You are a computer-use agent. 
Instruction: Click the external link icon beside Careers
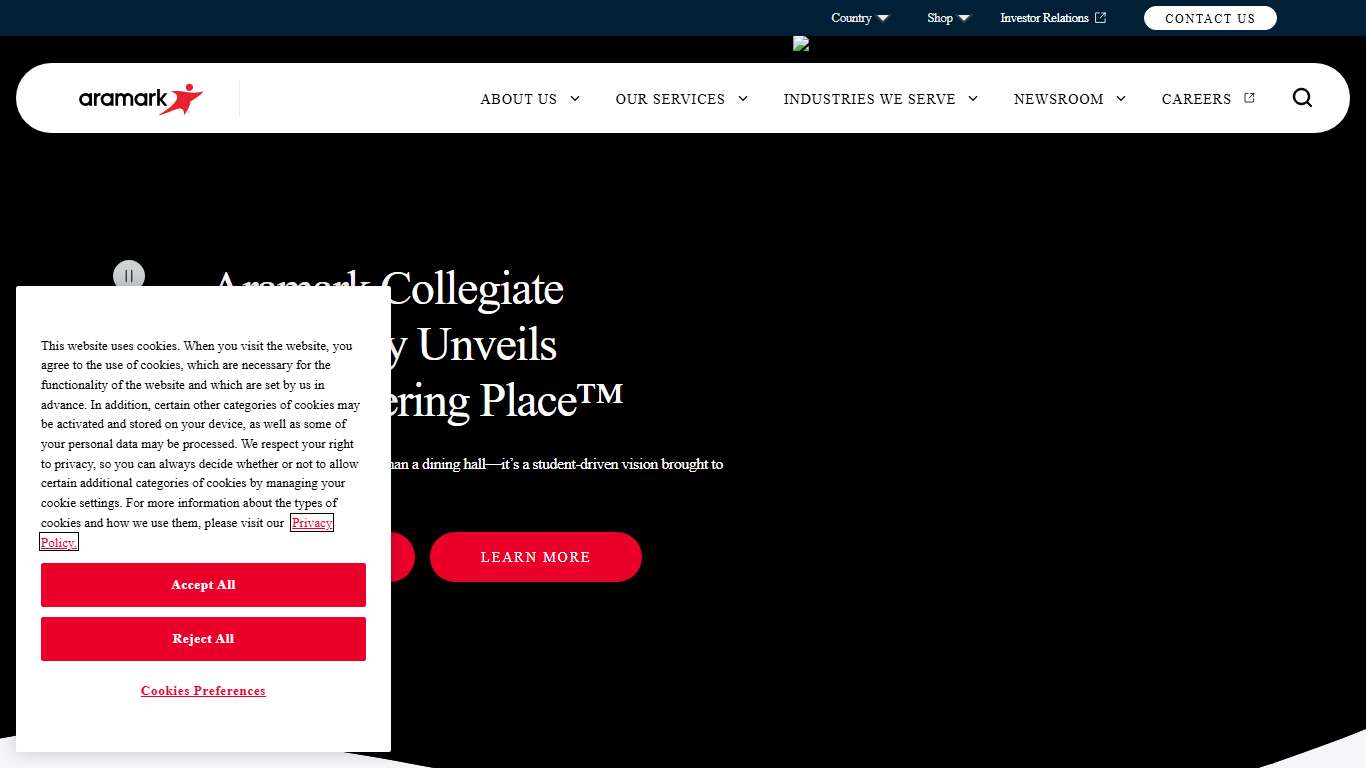(x=1249, y=98)
